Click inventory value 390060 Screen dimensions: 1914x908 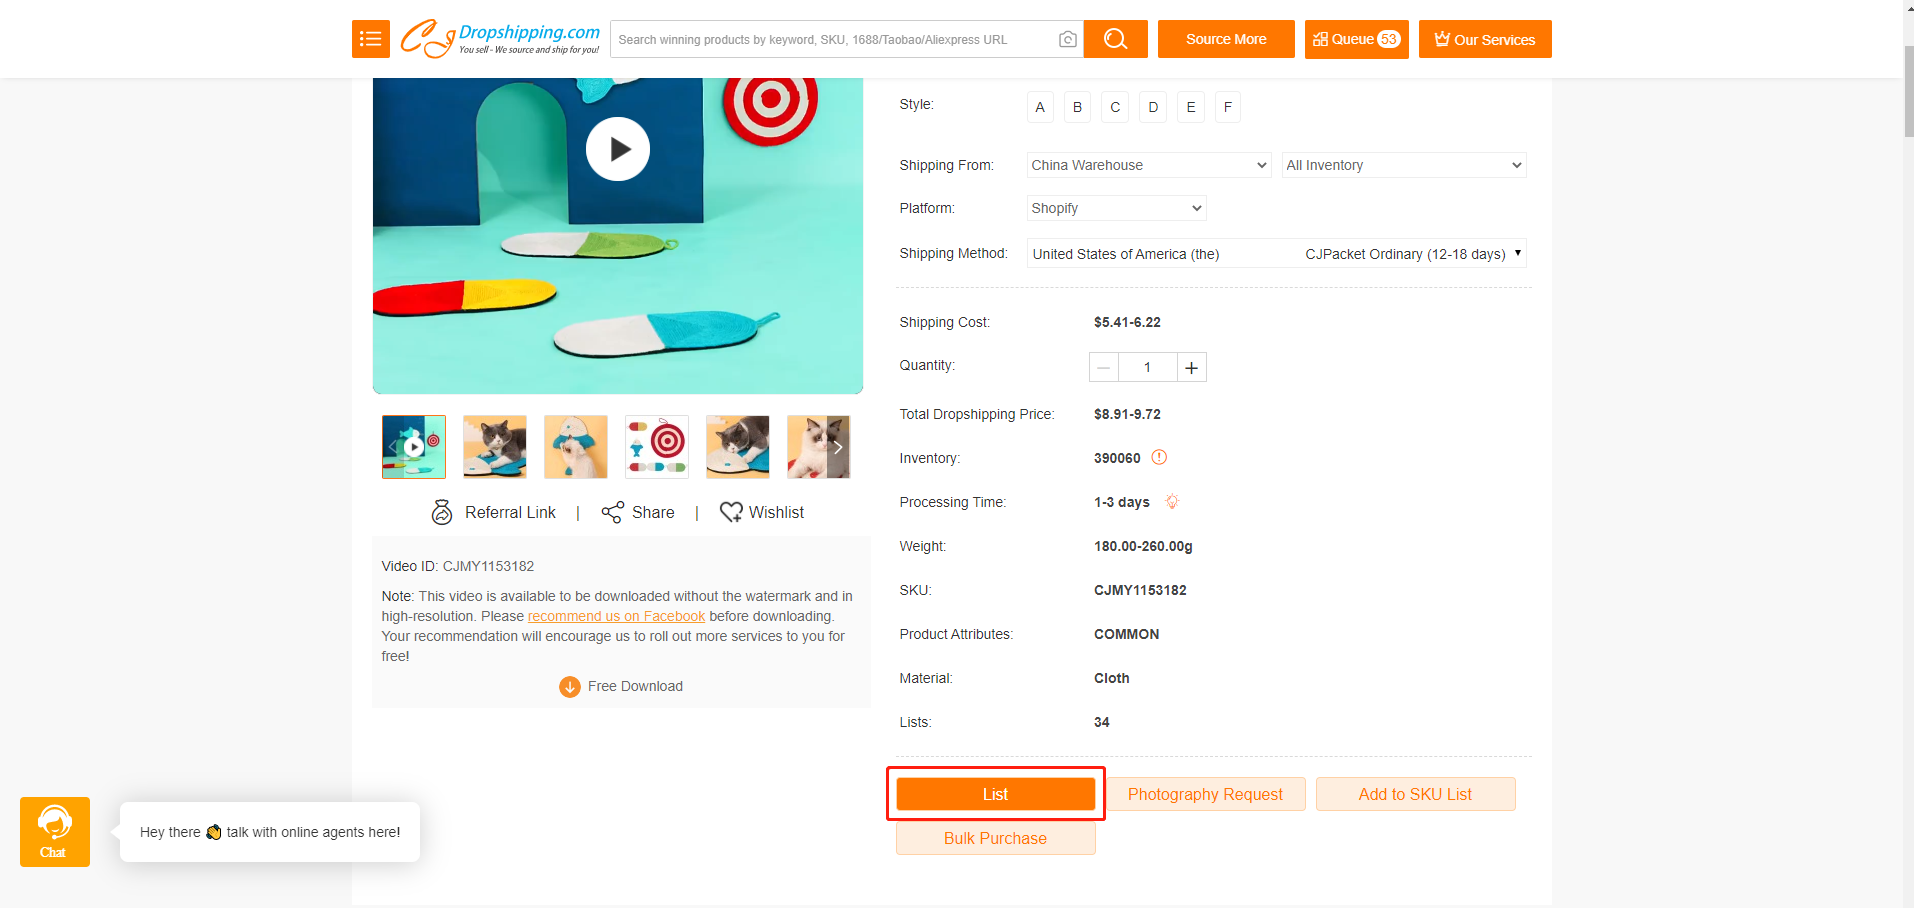1117,458
